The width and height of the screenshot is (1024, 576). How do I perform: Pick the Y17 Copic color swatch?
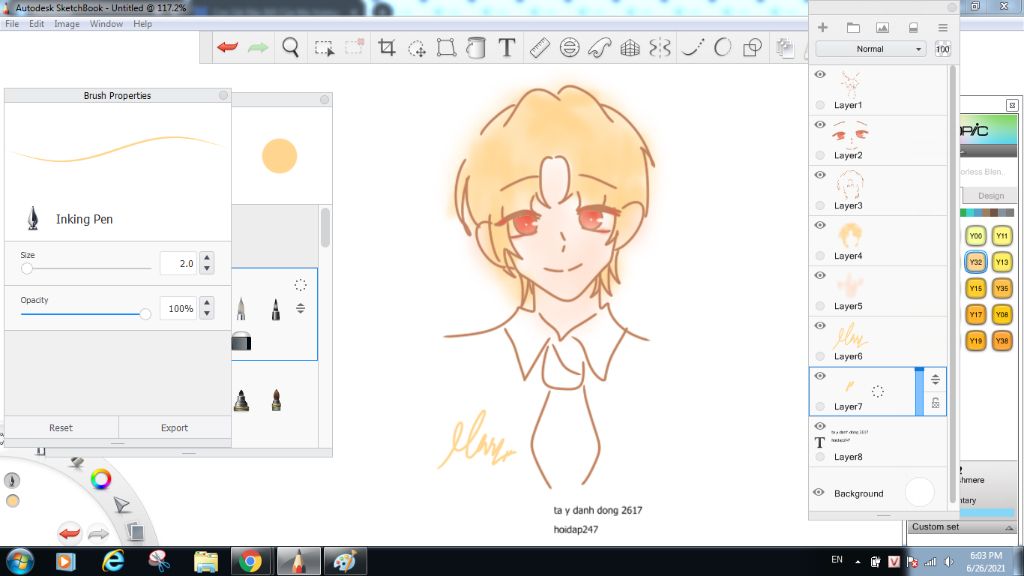point(976,314)
